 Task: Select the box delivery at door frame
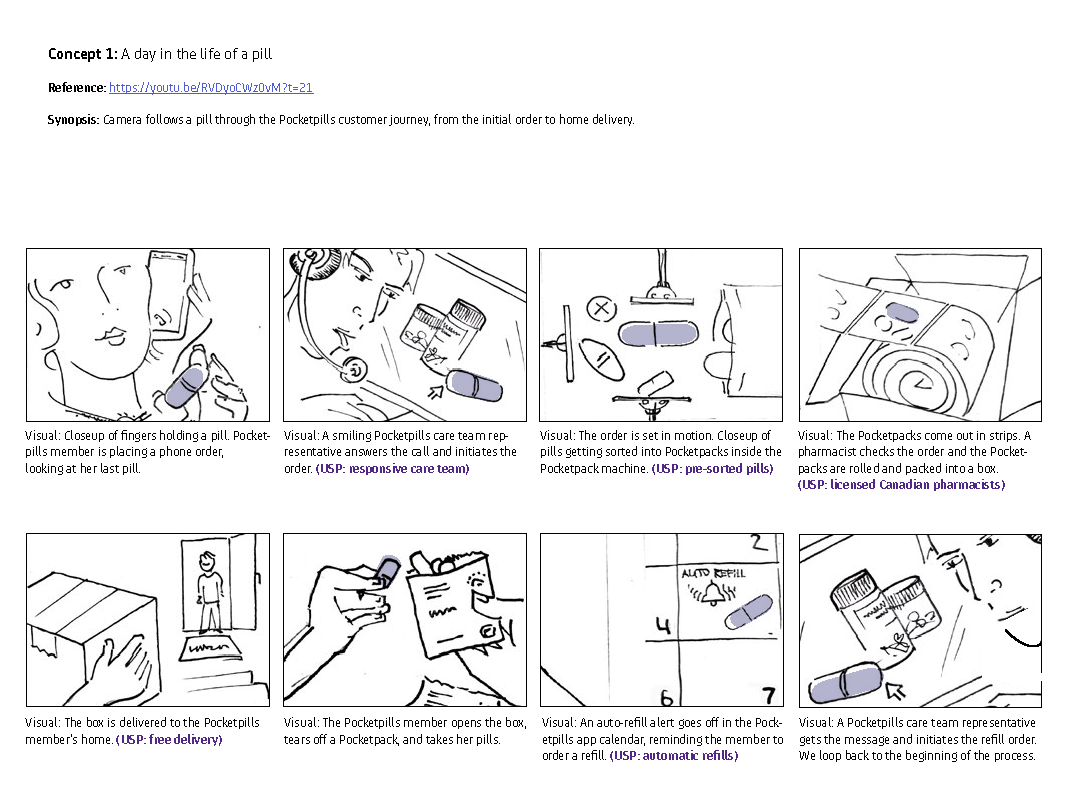[x=148, y=620]
